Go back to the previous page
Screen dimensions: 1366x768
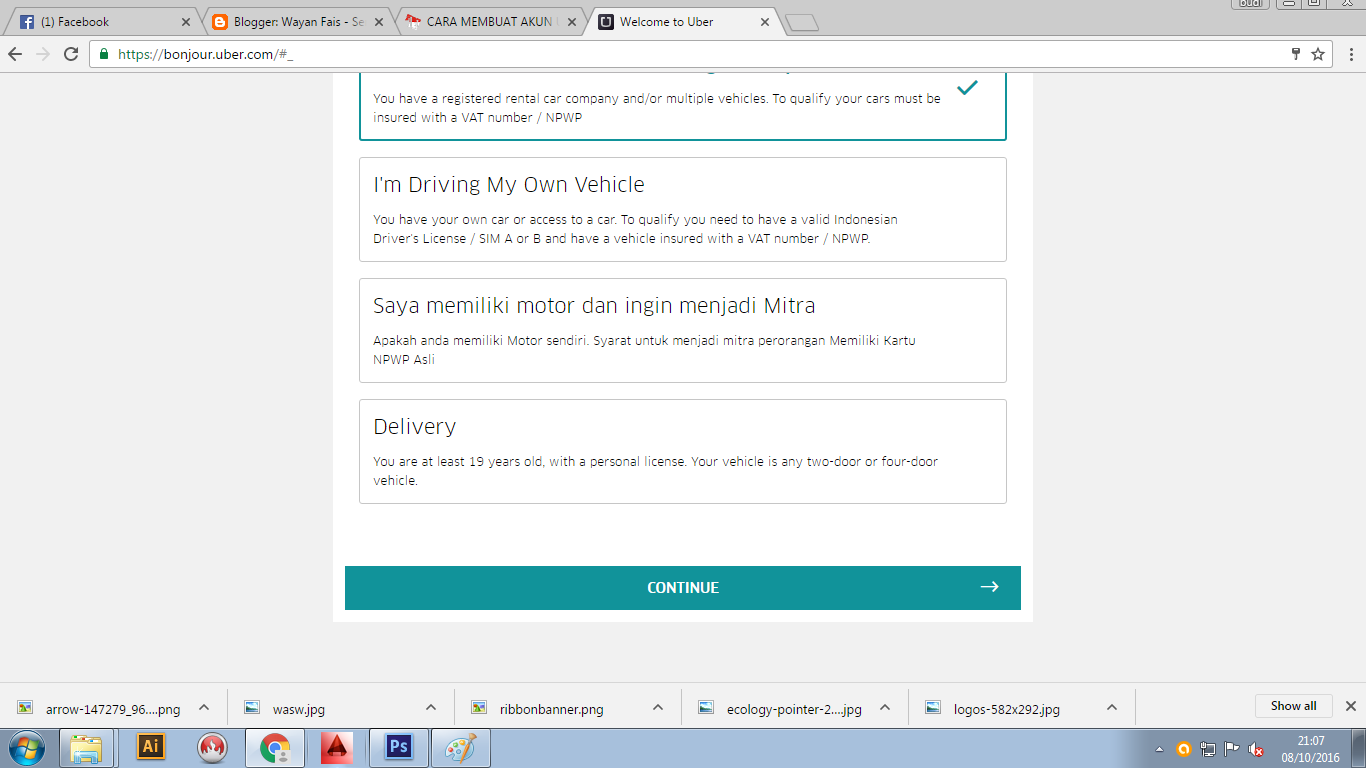point(15,54)
